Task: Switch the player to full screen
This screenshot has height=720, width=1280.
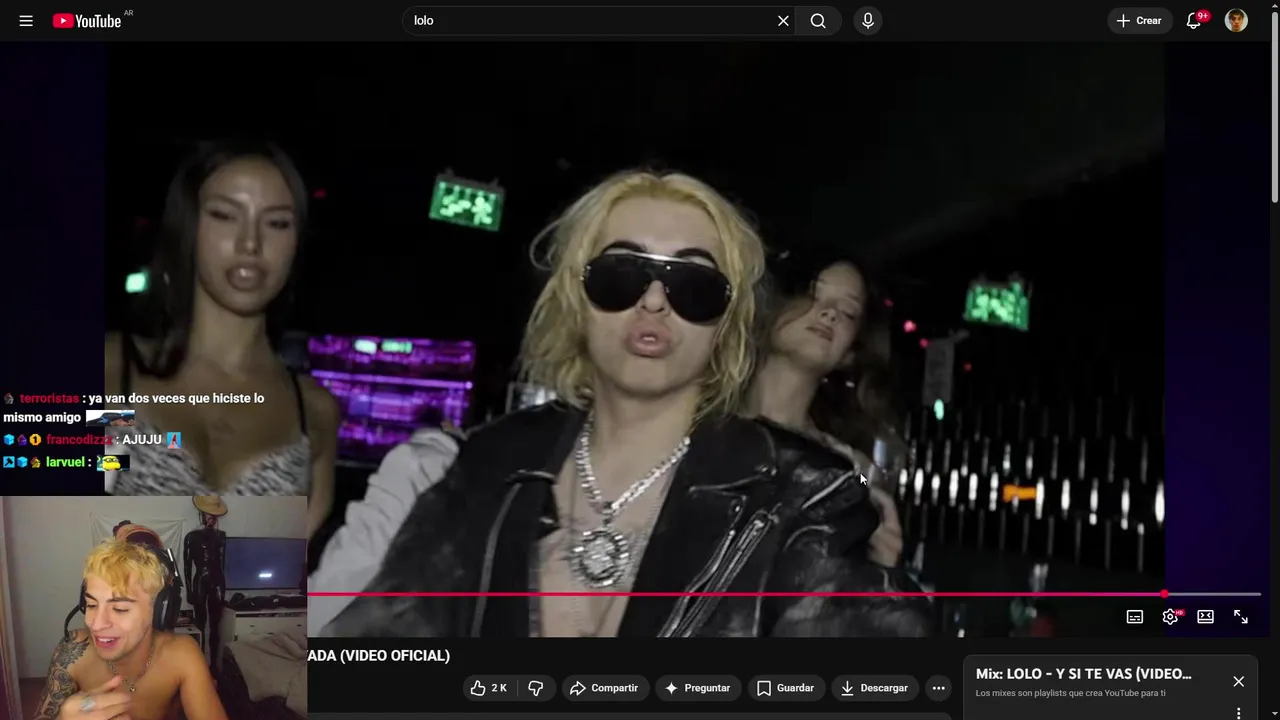Action: click(1241, 617)
